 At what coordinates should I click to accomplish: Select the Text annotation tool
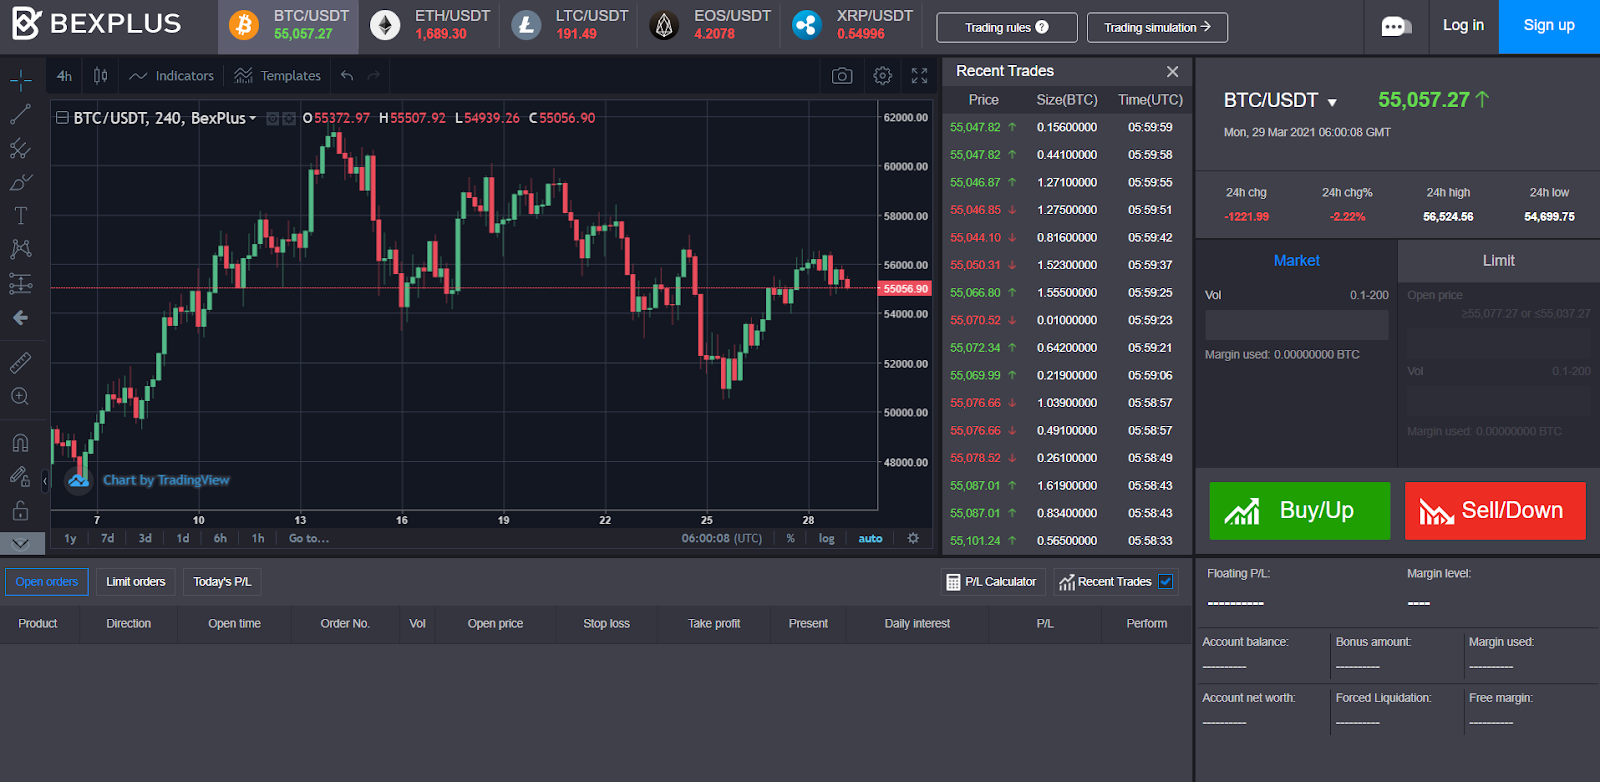click(x=20, y=215)
